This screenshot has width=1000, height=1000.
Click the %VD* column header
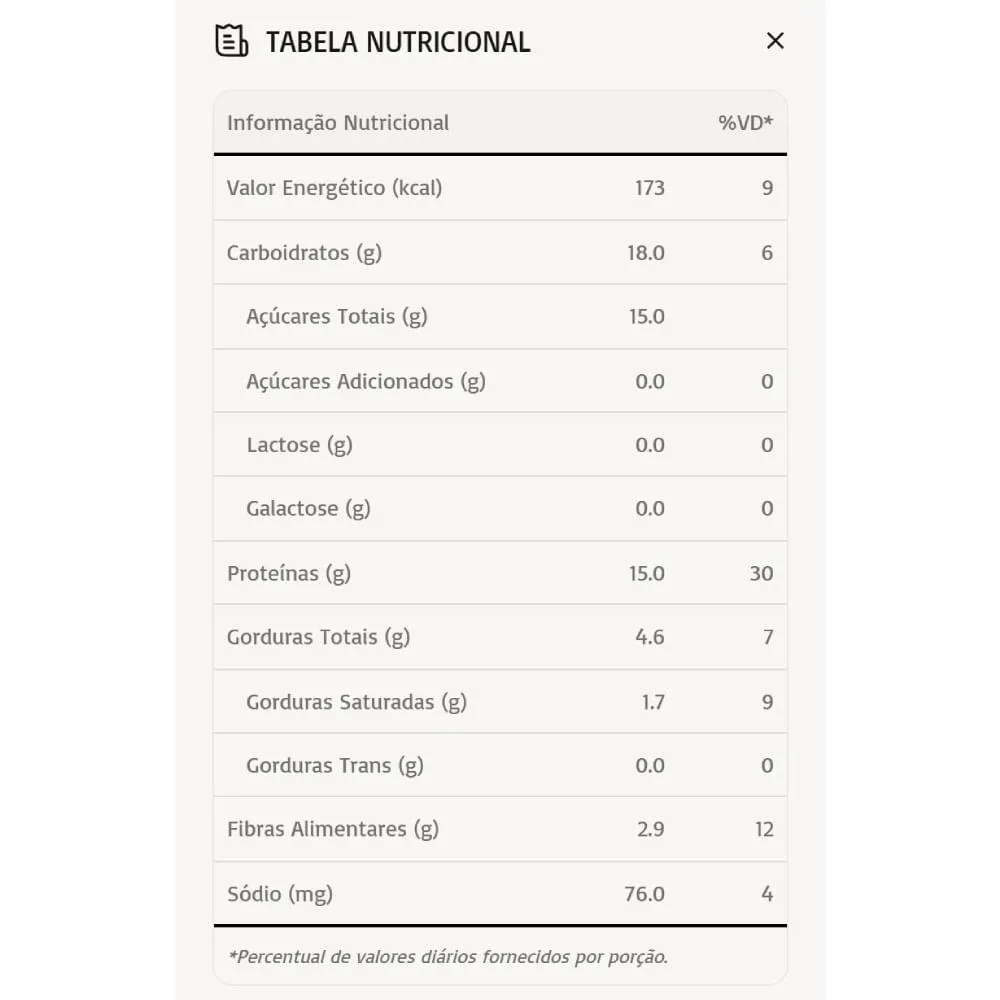pyautogui.click(x=745, y=123)
